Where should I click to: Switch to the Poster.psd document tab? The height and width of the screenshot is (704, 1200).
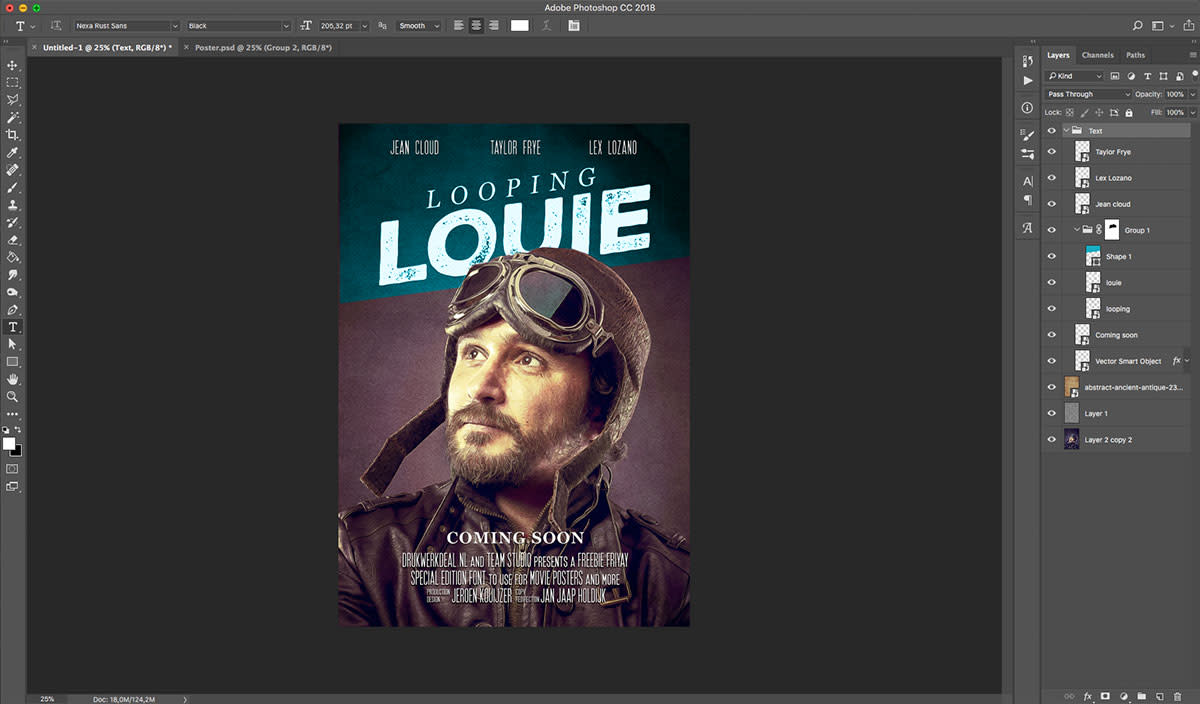262,47
